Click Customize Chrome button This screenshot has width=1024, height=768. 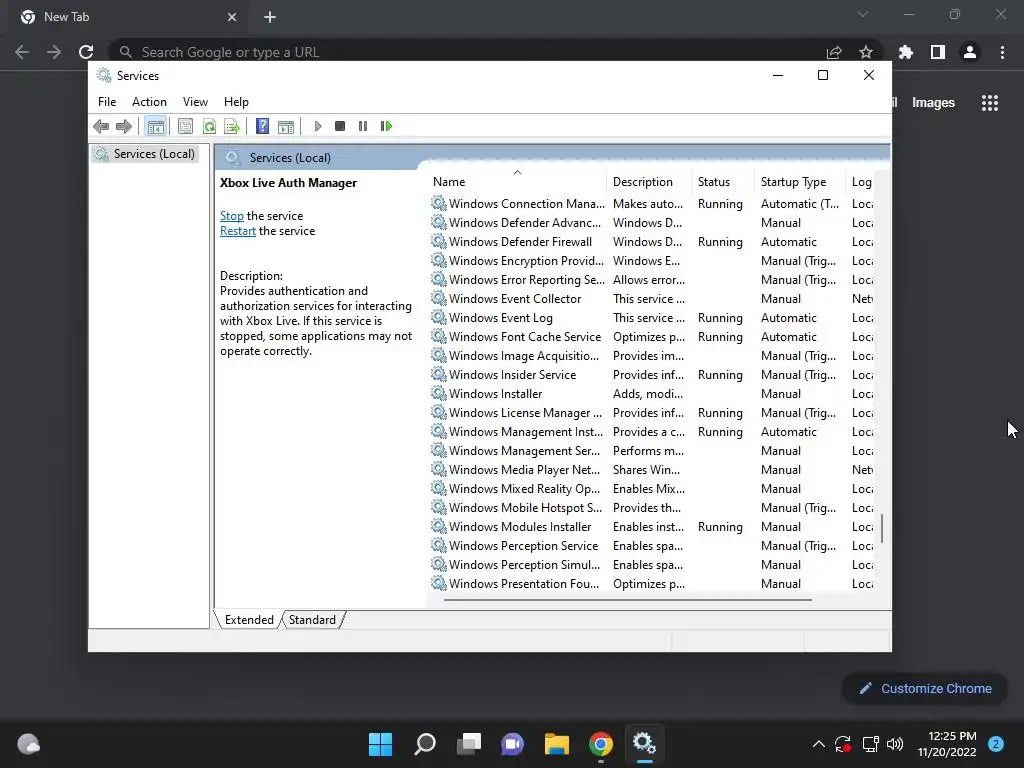click(x=925, y=688)
